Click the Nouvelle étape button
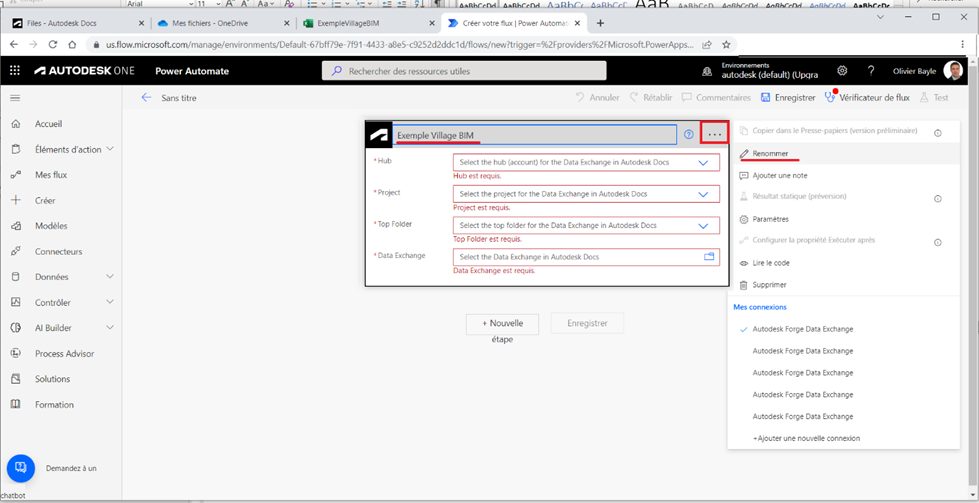The image size is (979, 503). click(503, 323)
